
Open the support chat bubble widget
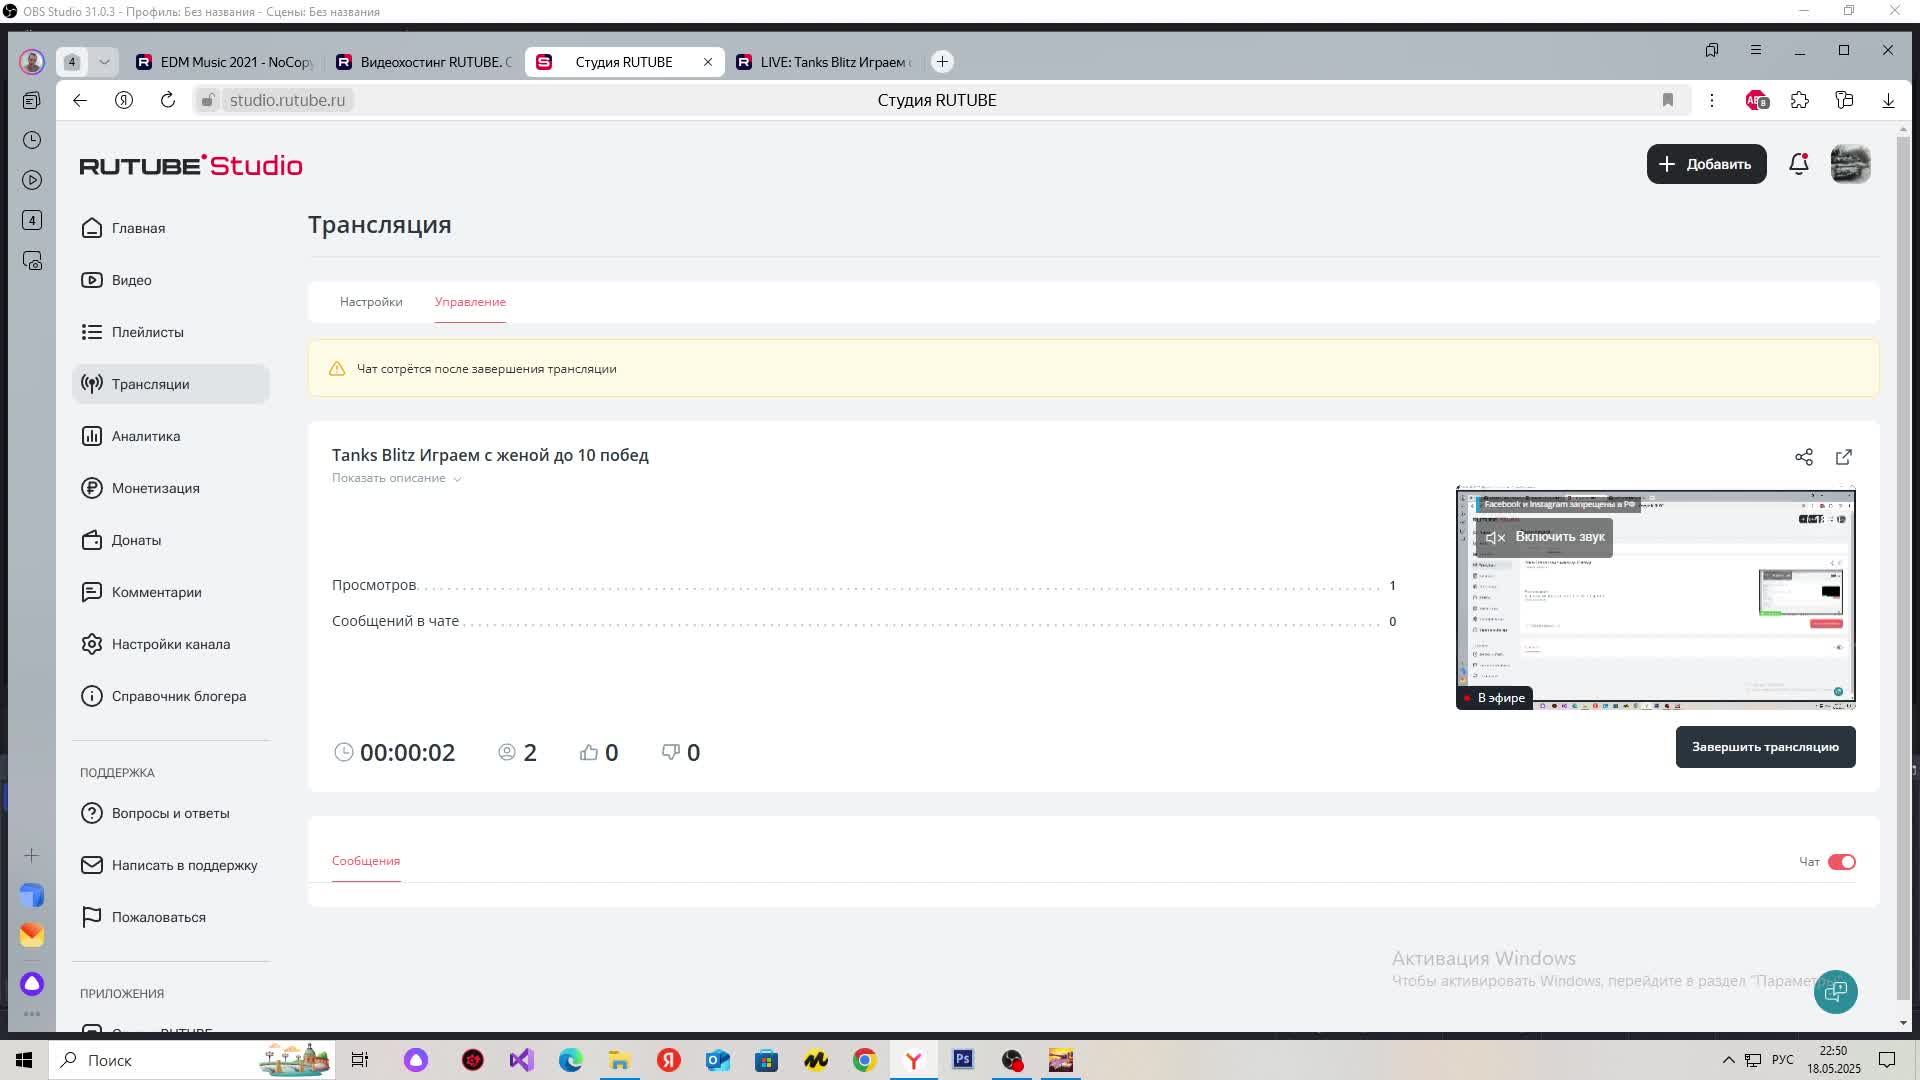point(1835,991)
